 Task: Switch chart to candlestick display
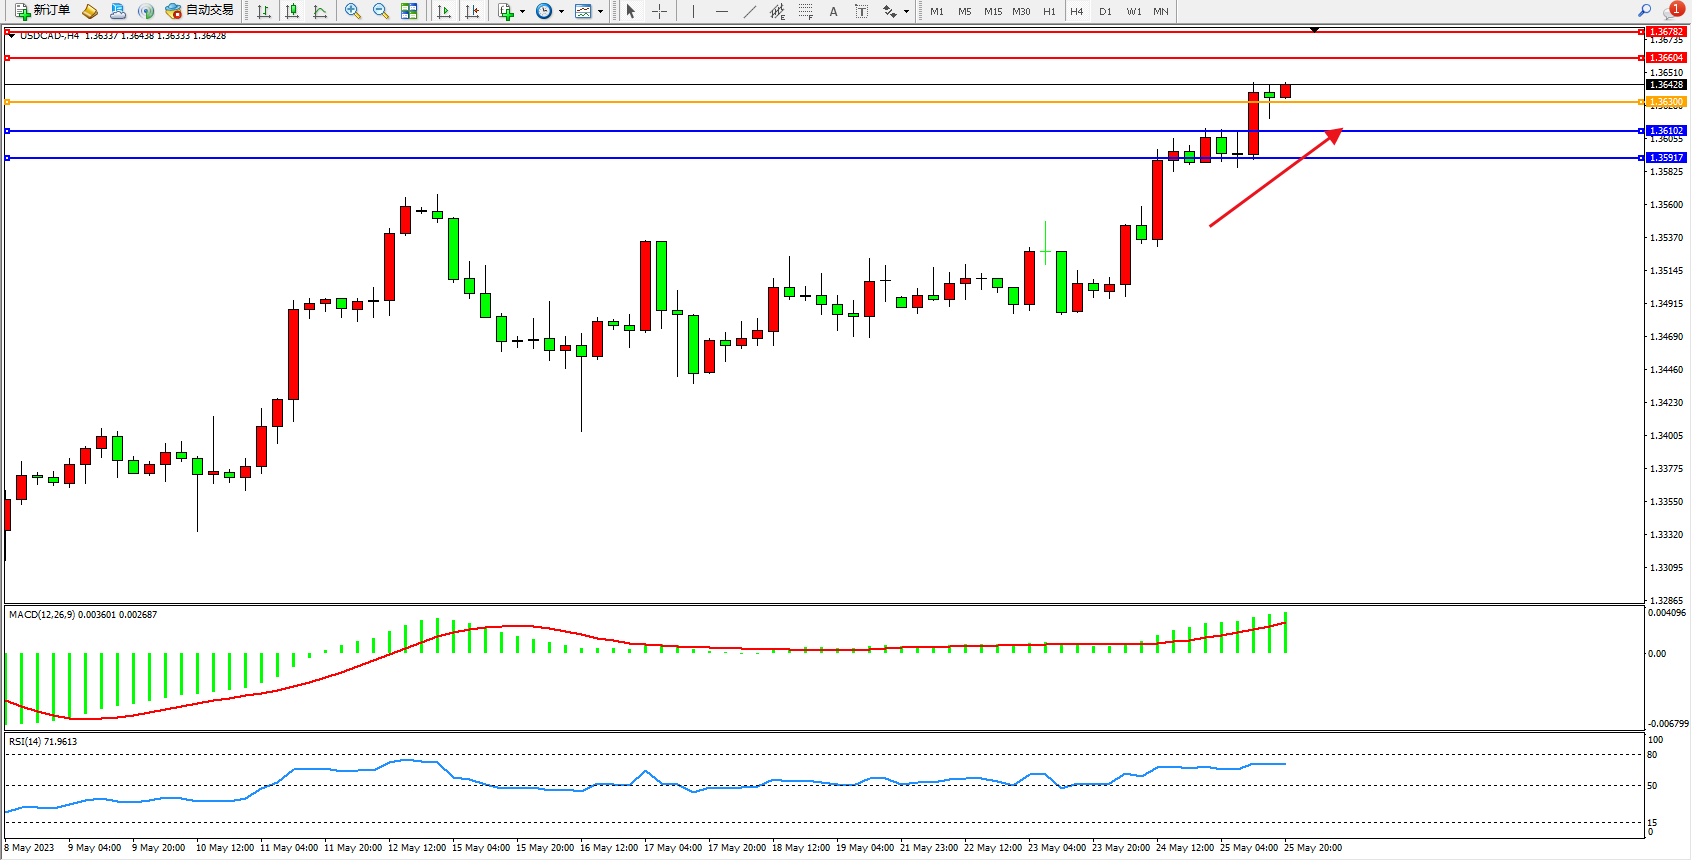click(x=292, y=11)
